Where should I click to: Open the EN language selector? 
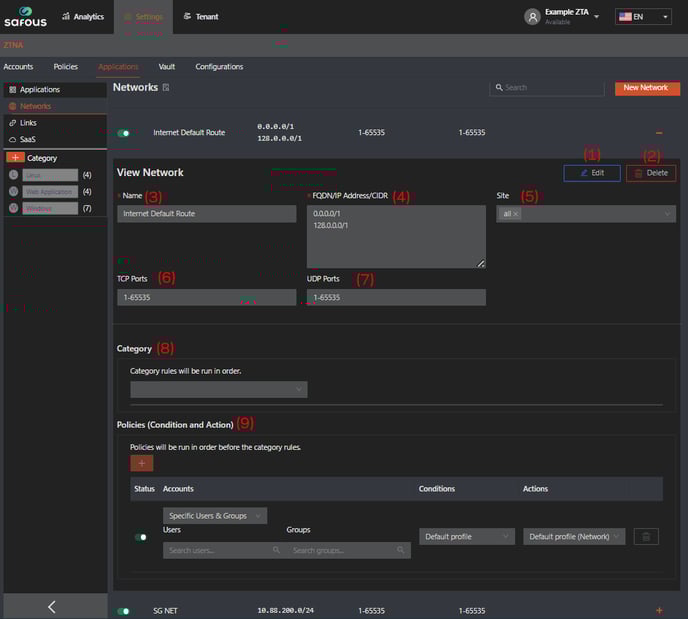pos(643,17)
